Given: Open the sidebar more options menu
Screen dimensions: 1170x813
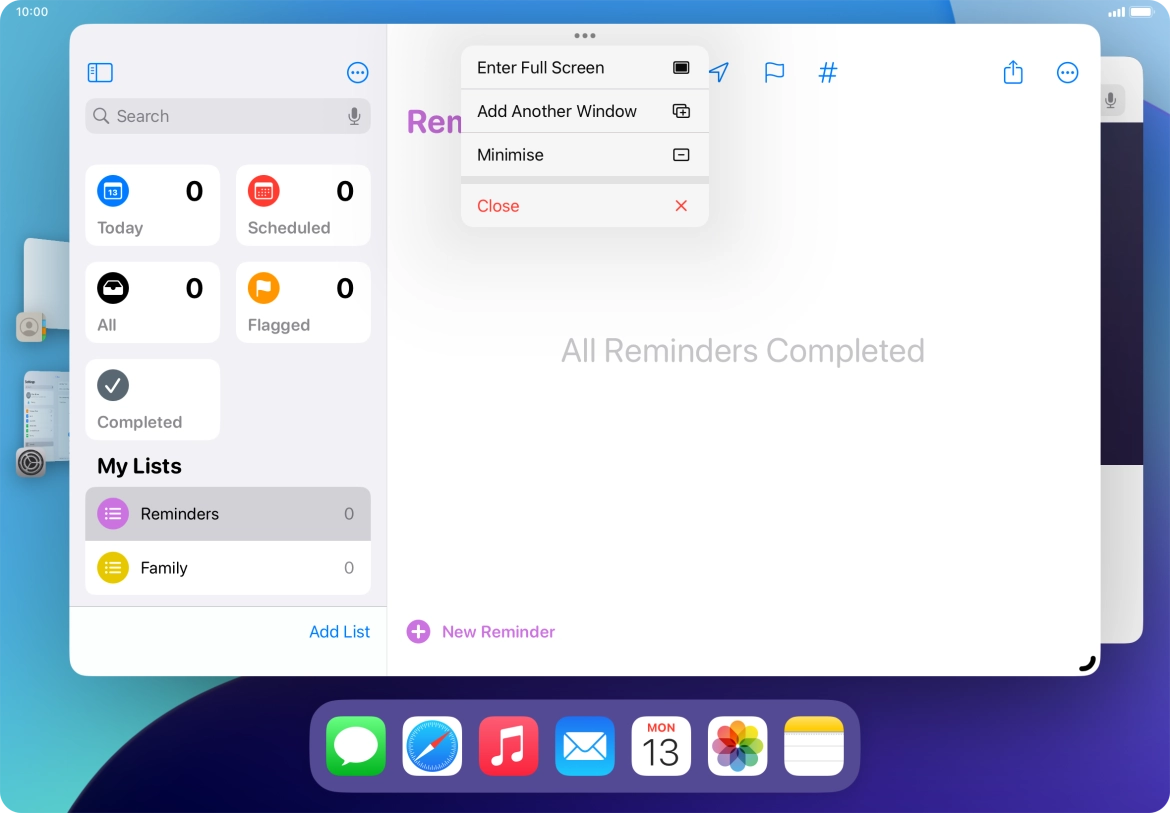Looking at the screenshot, I should click(357, 73).
